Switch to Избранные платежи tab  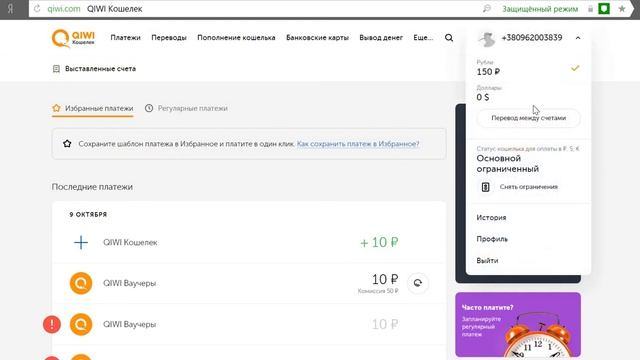[x=93, y=109]
